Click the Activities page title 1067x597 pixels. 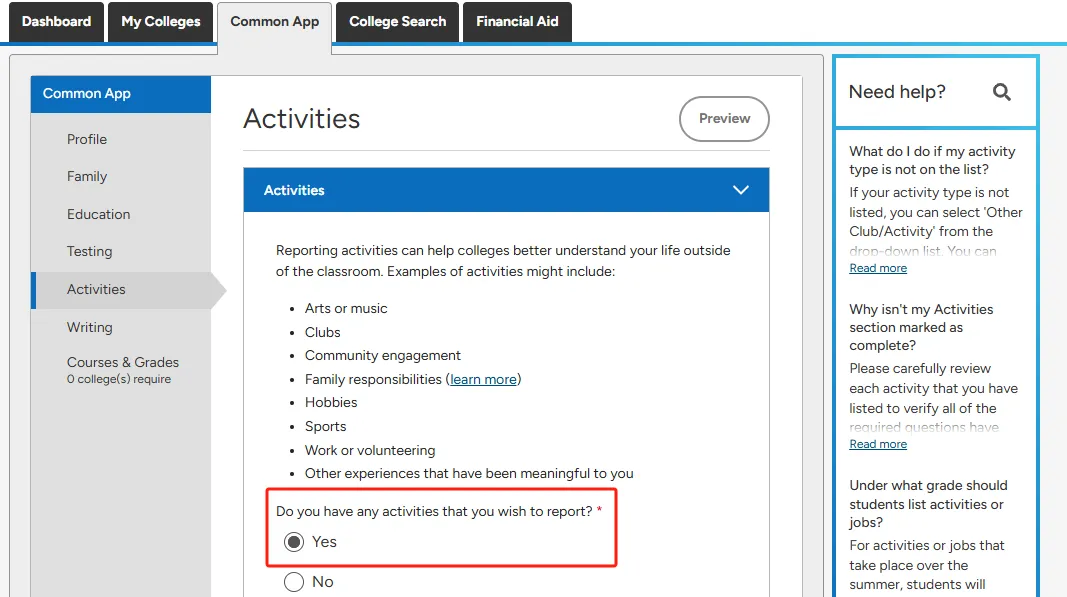click(301, 118)
